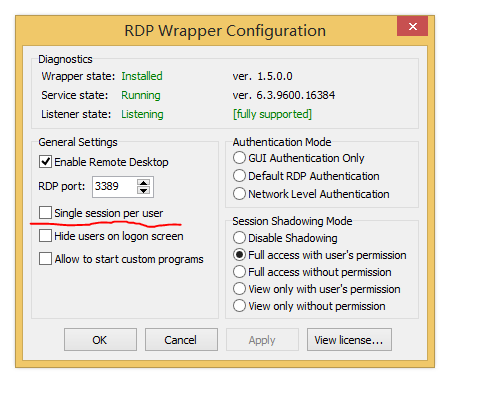Click the "ver. 6.3.9600.16384" service version
This screenshot has height=403, width=490.
pyautogui.click(x=284, y=95)
